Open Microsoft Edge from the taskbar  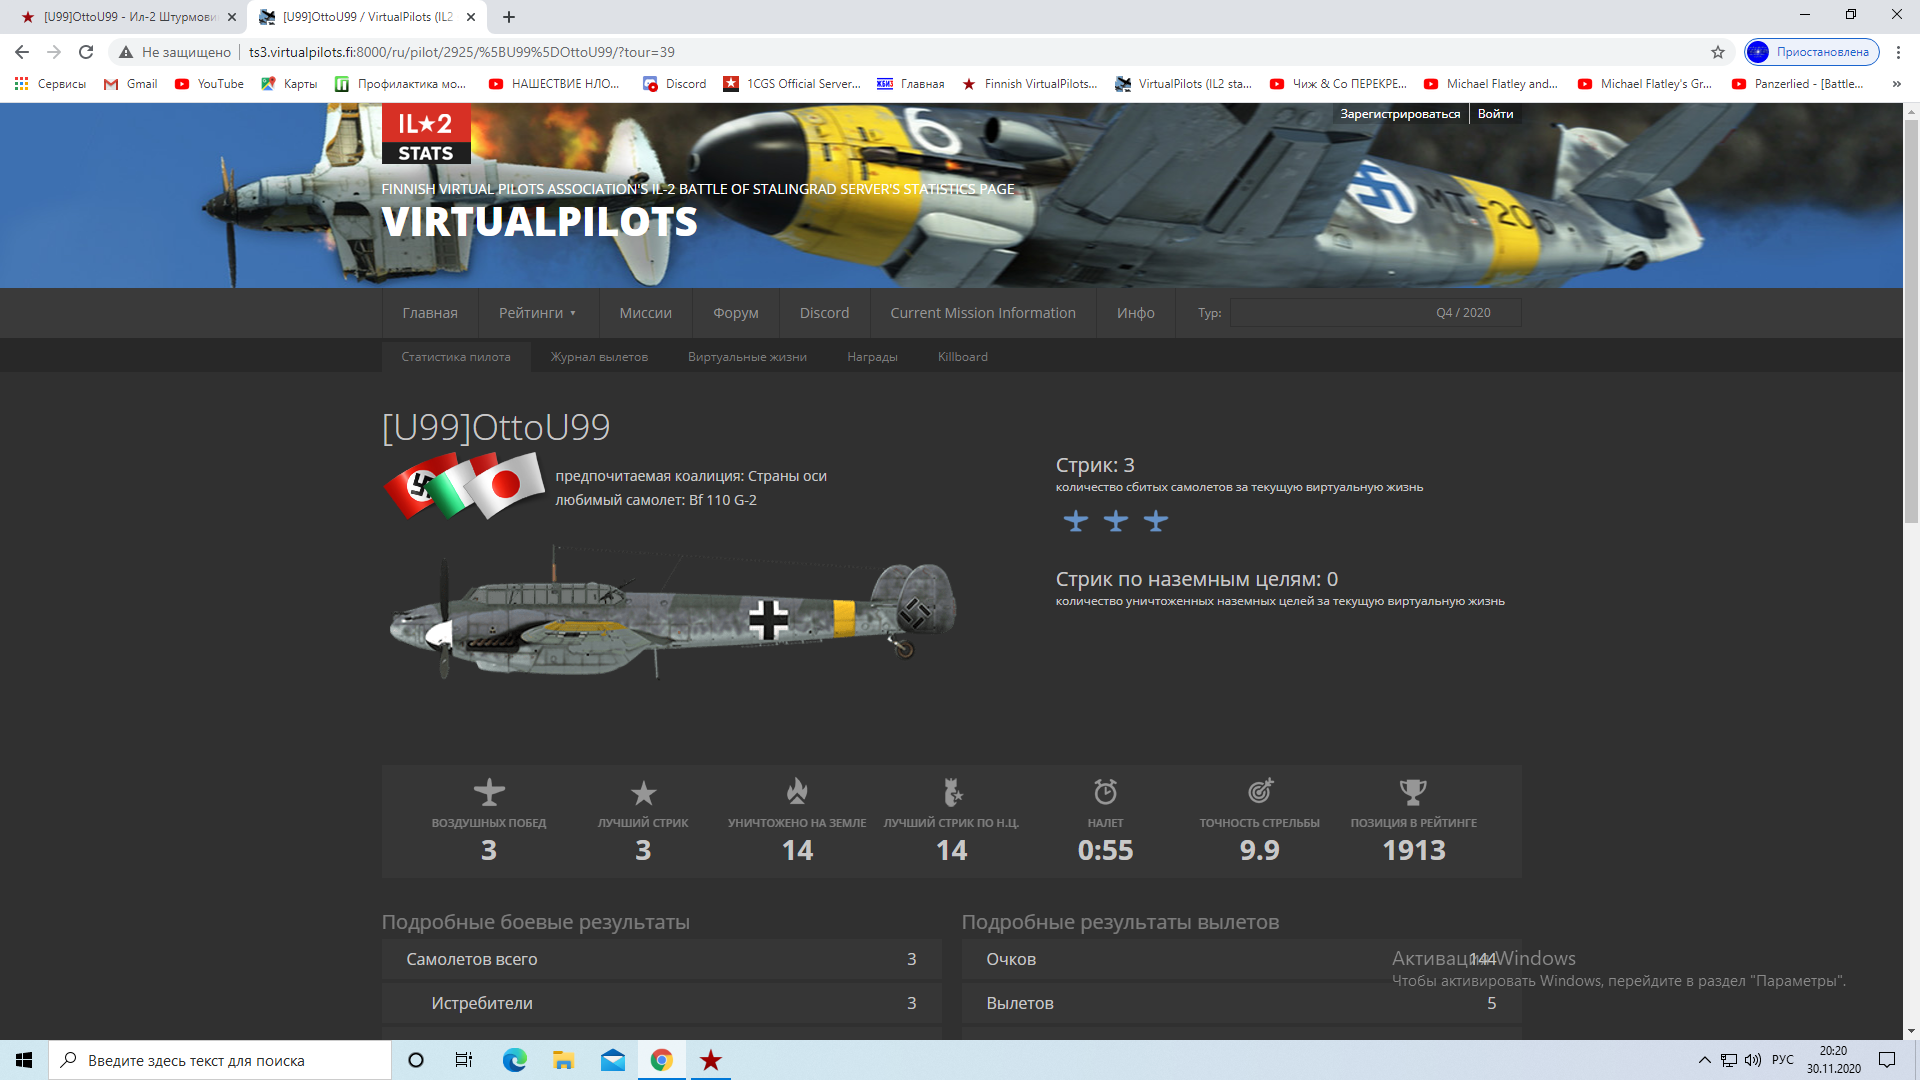(514, 1060)
